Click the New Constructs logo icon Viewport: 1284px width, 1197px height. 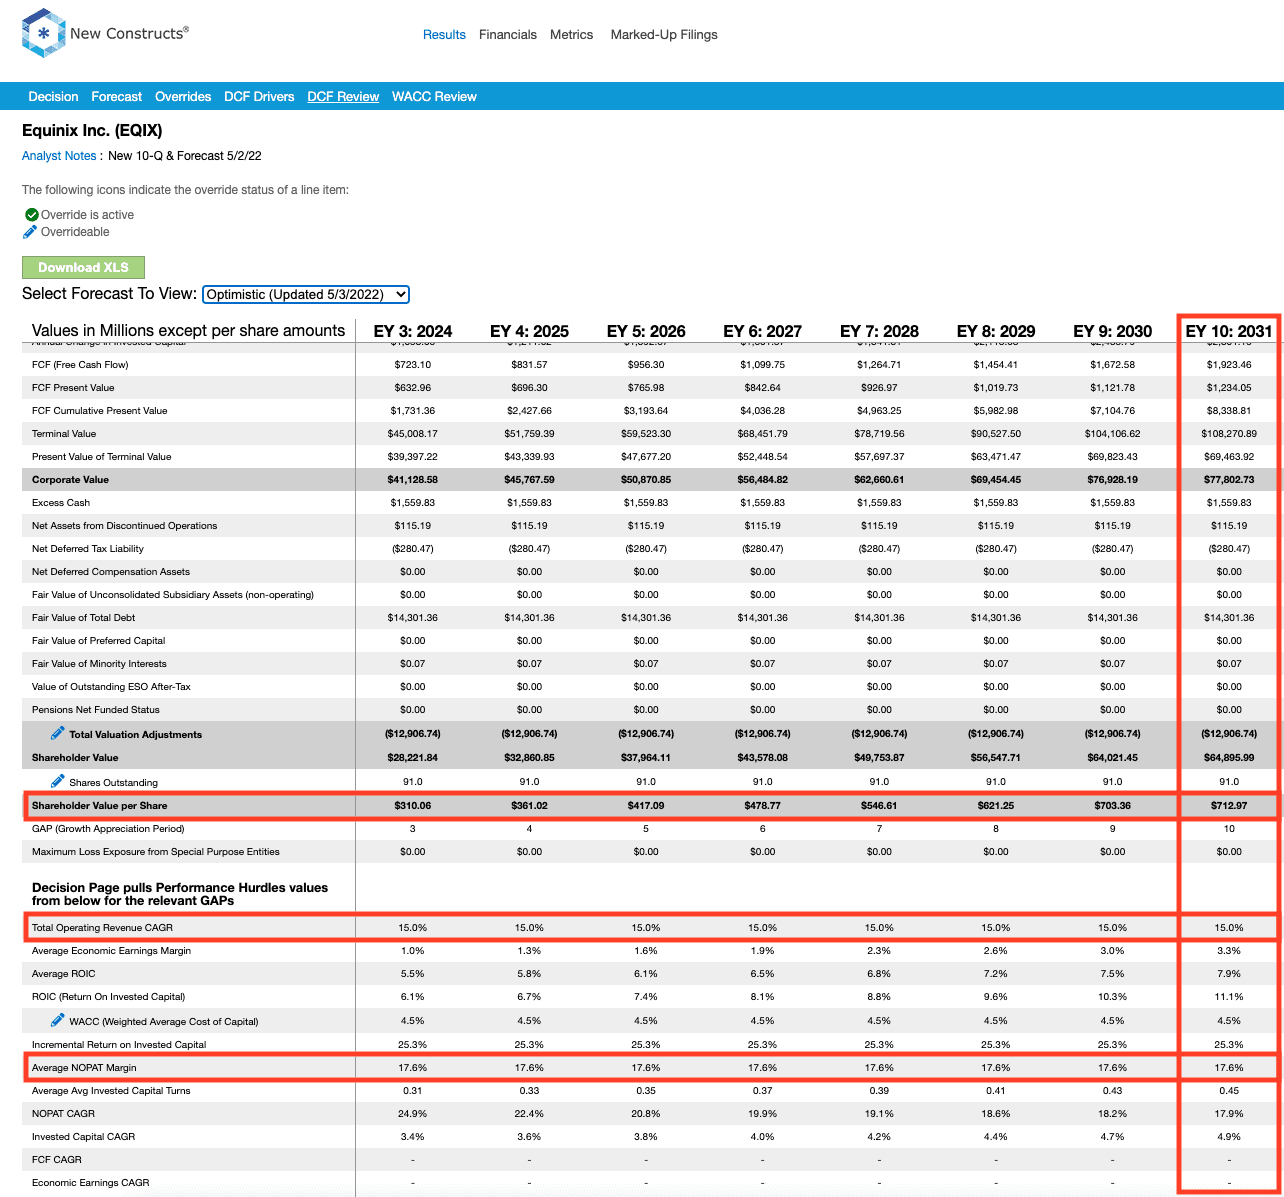(43, 33)
